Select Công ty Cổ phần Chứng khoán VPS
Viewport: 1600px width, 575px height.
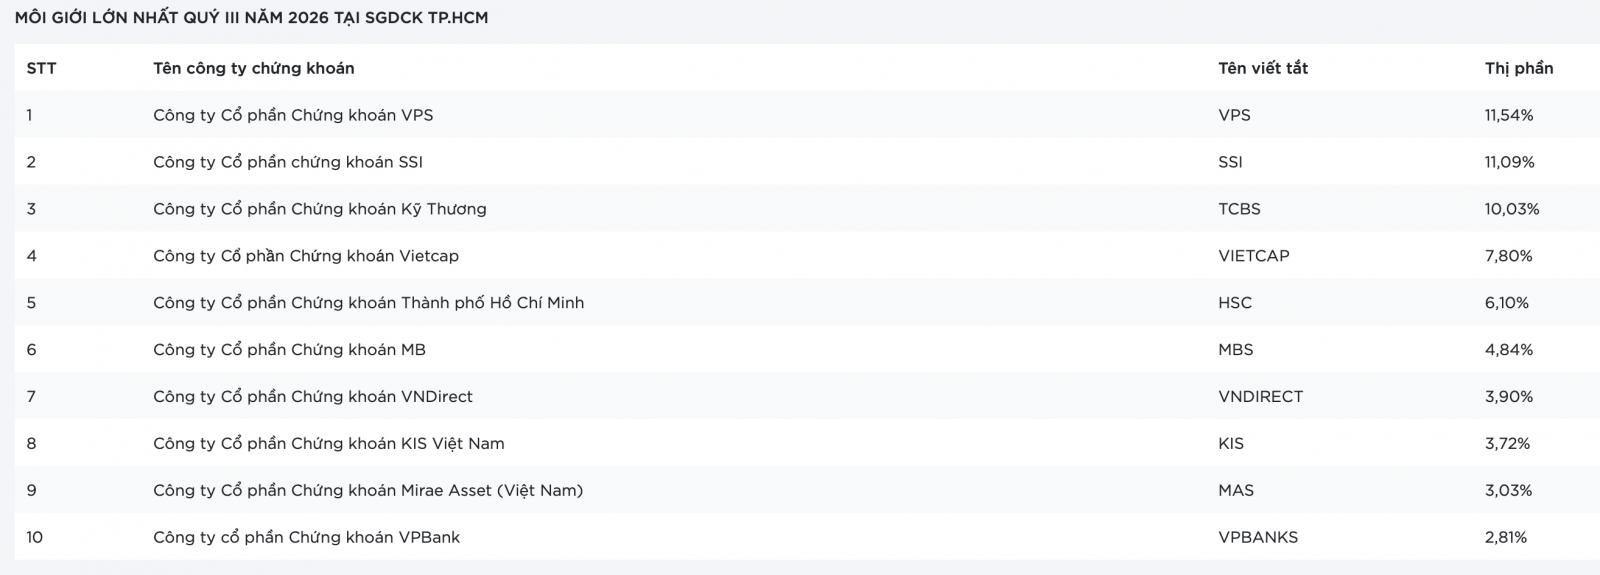coord(293,115)
